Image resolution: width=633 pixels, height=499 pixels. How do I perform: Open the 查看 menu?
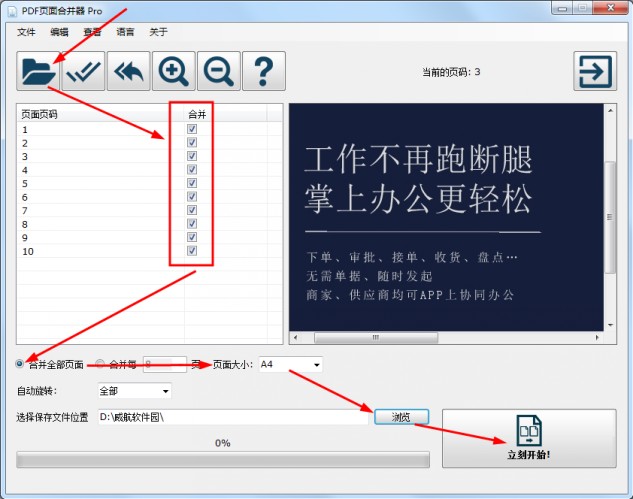point(92,32)
